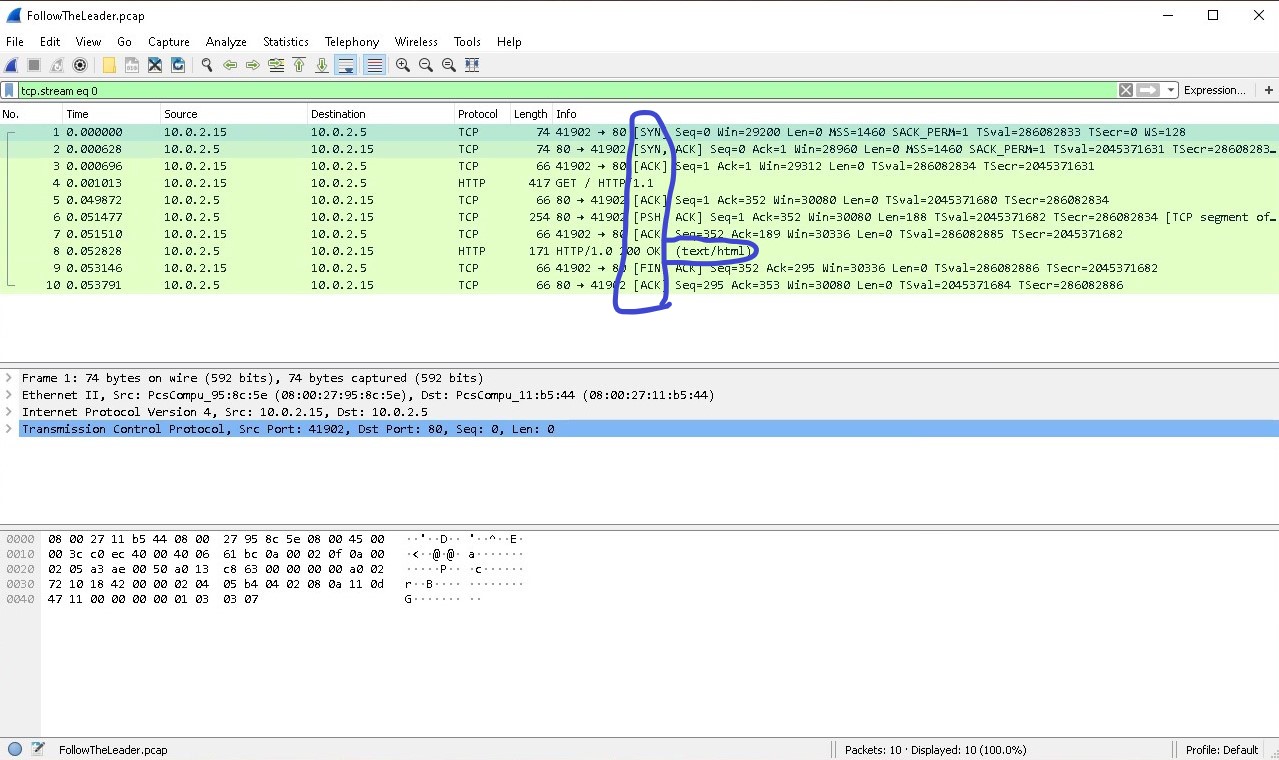
Task: Select packet 10 final ACK row
Action: click(x=639, y=285)
